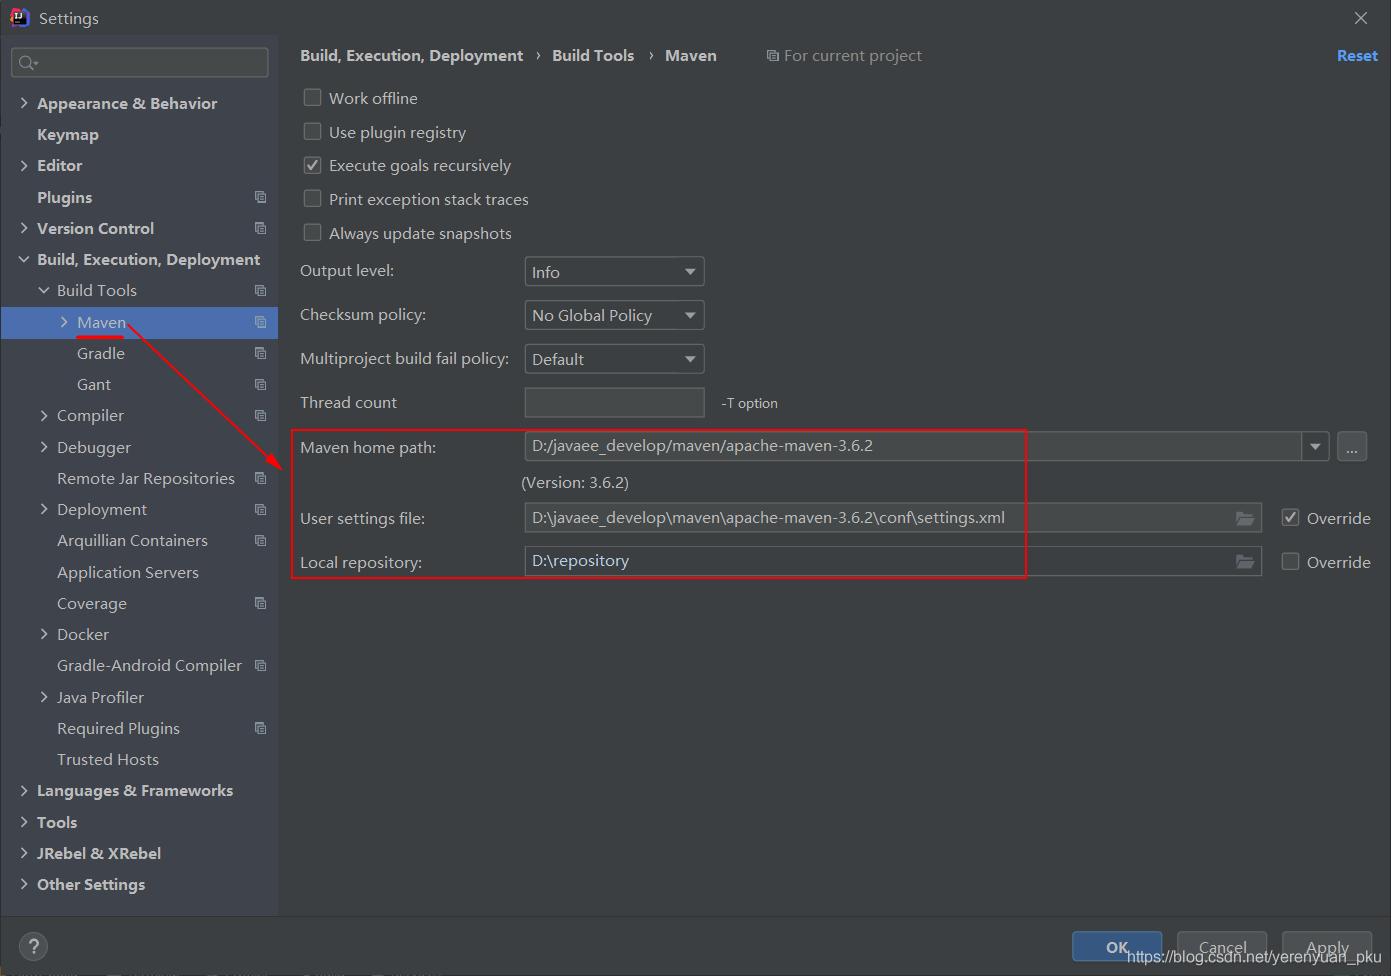The width and height of the screenshot is (1391, 976).
Task: Click the IntelliJ logo in the title bar
Action: click(x=19, y=17)
